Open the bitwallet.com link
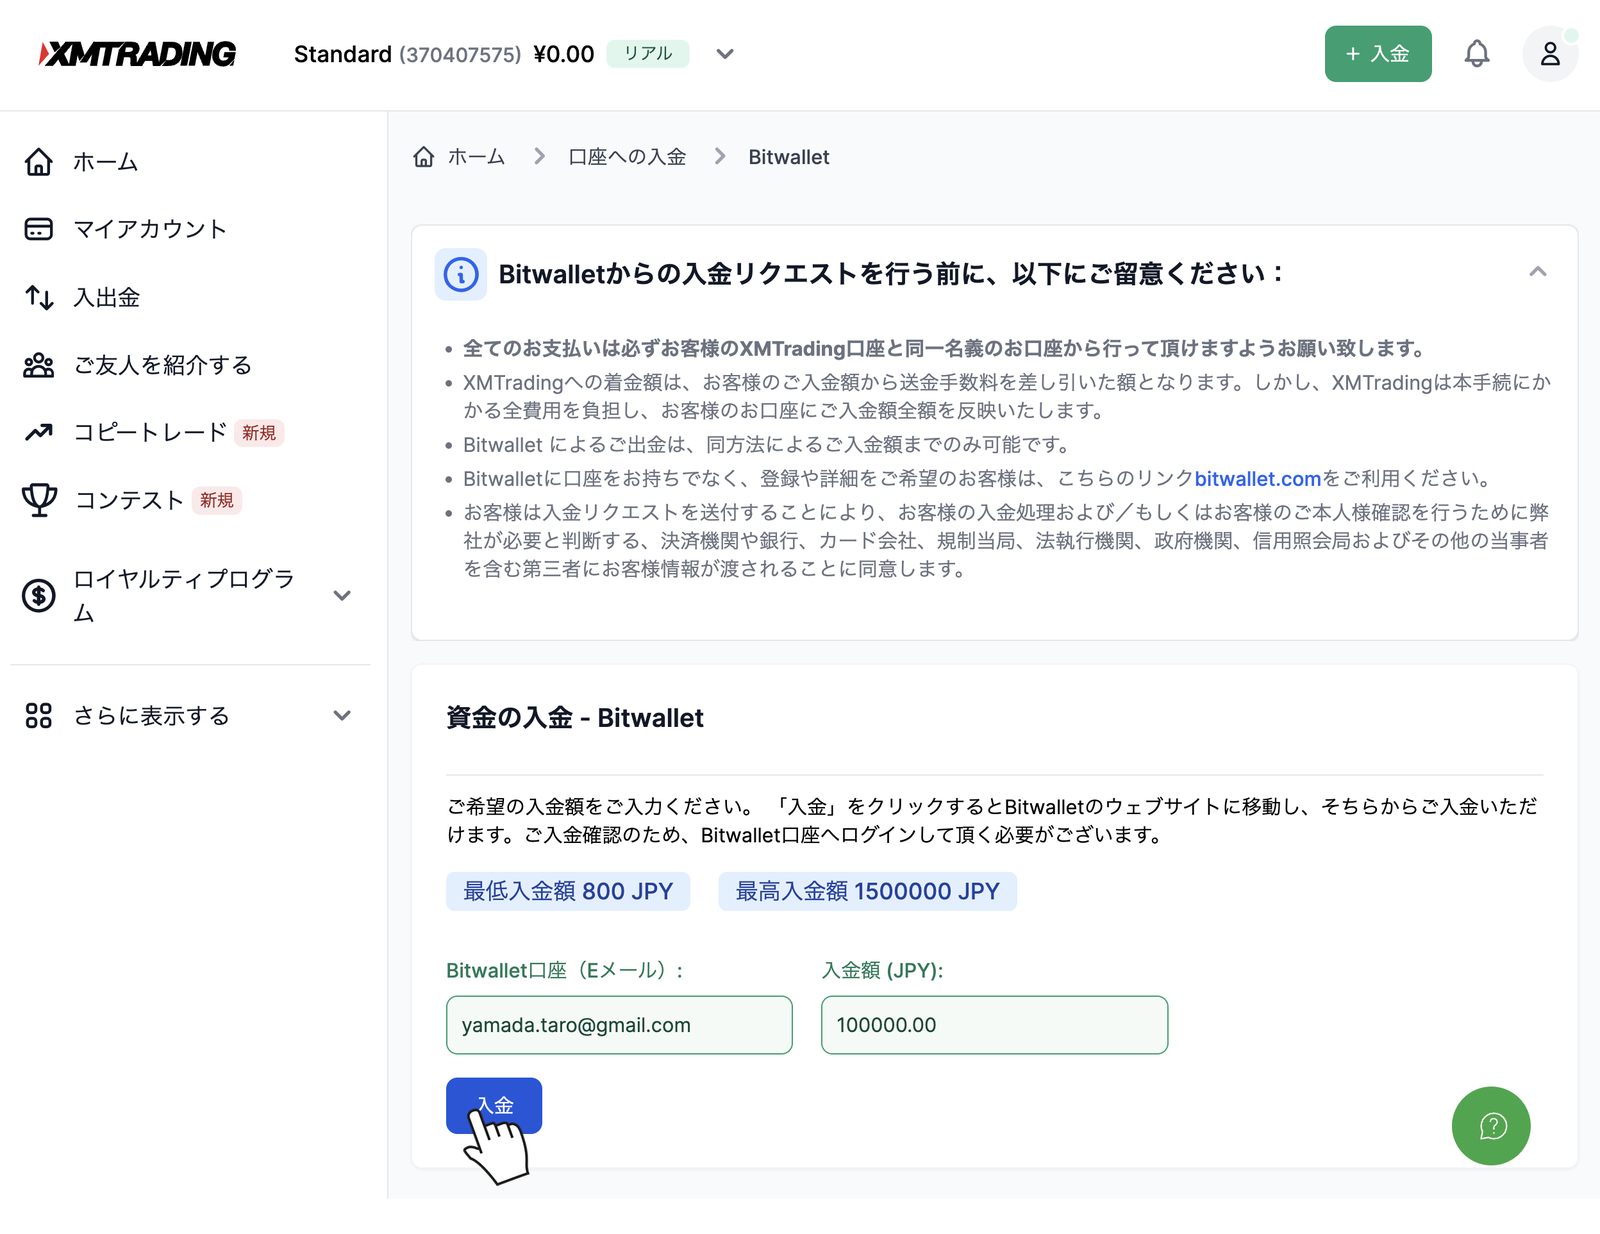 click(1258, 479)
